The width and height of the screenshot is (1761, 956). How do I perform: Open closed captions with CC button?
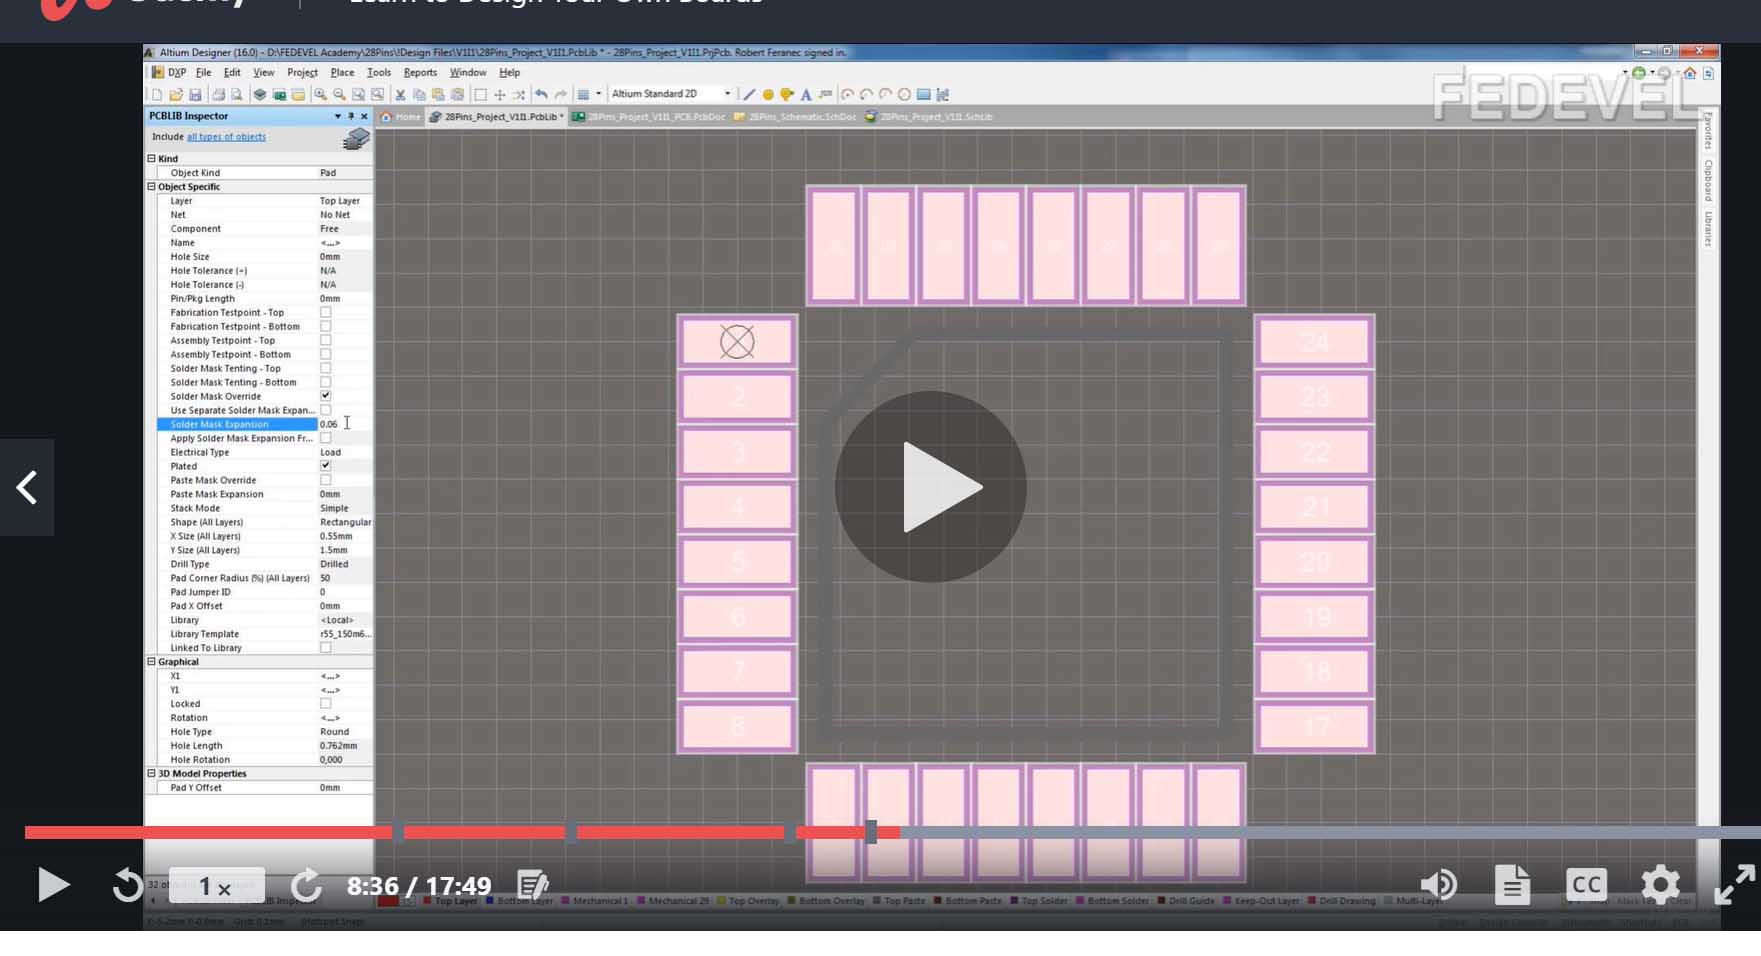click(x=1586, y=885)
